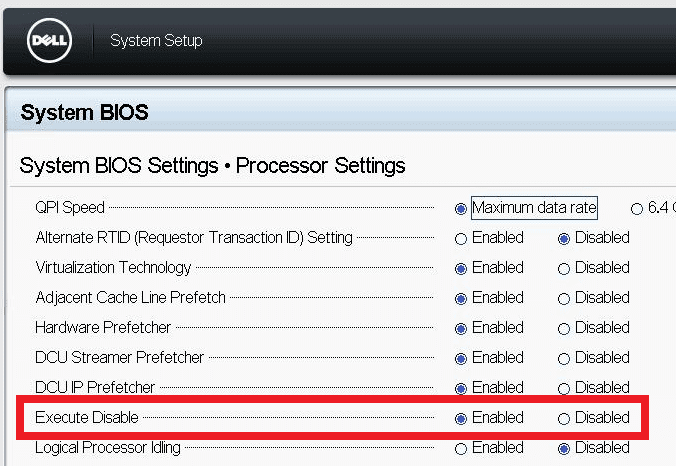Enable Virtualization Technology
Screen dimensions: 676x466
pos(461,269)
